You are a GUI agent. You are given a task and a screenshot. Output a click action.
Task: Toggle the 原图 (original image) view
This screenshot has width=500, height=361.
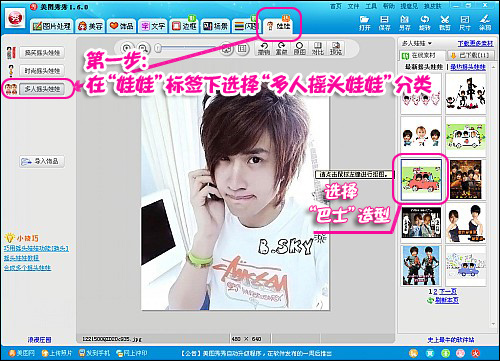click(299, 49)
